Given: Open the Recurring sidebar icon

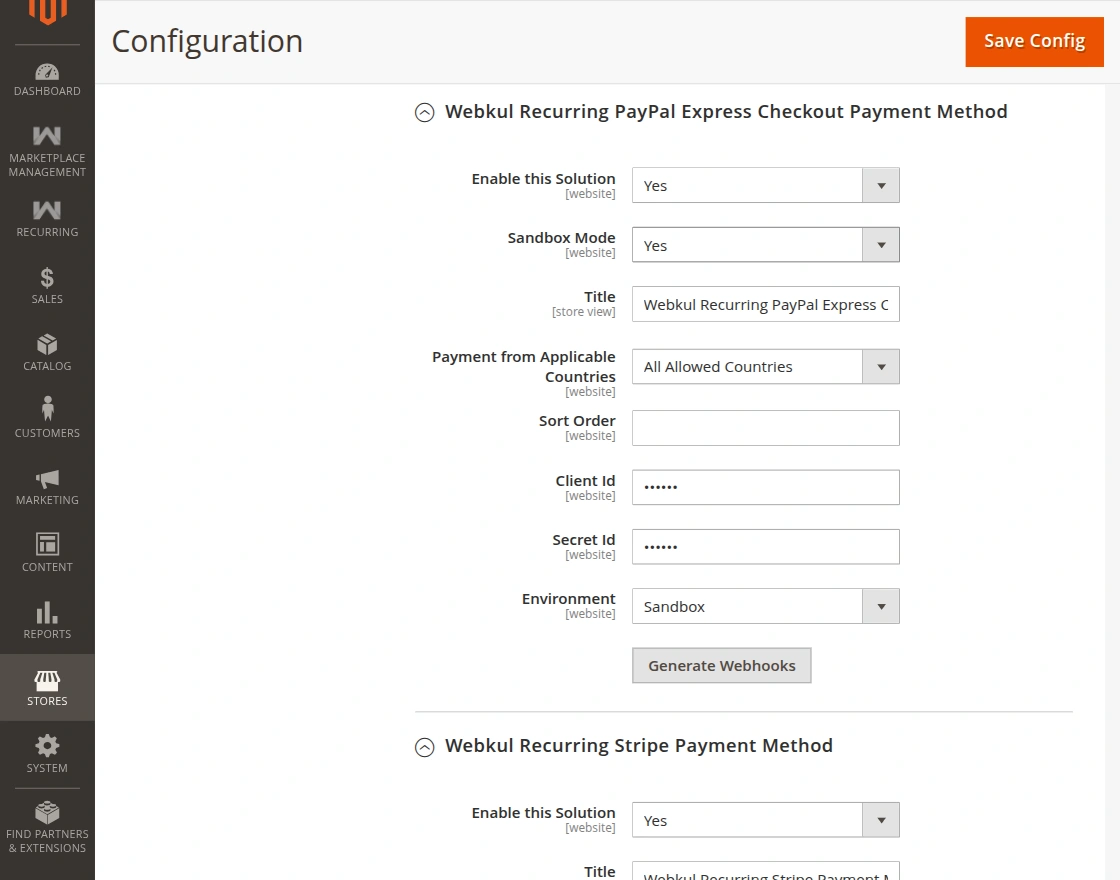Looking at the screenshot, I should point(47,210).
